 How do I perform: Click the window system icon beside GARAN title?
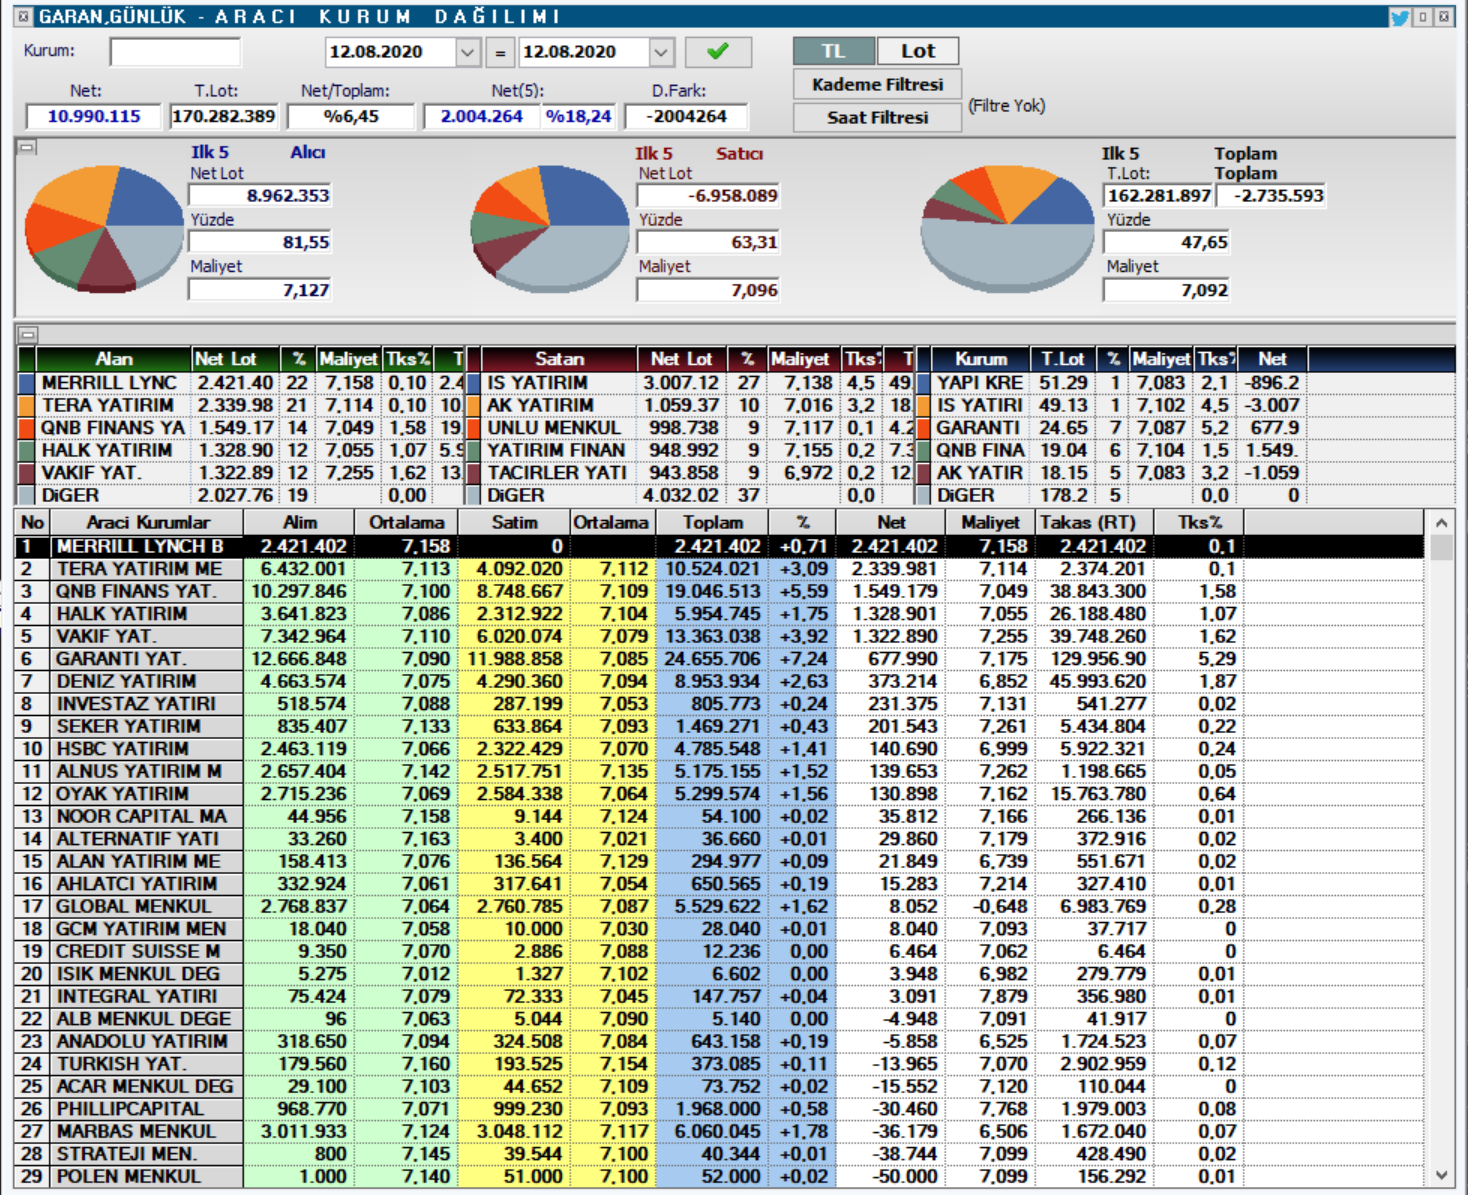pos(25,17)
